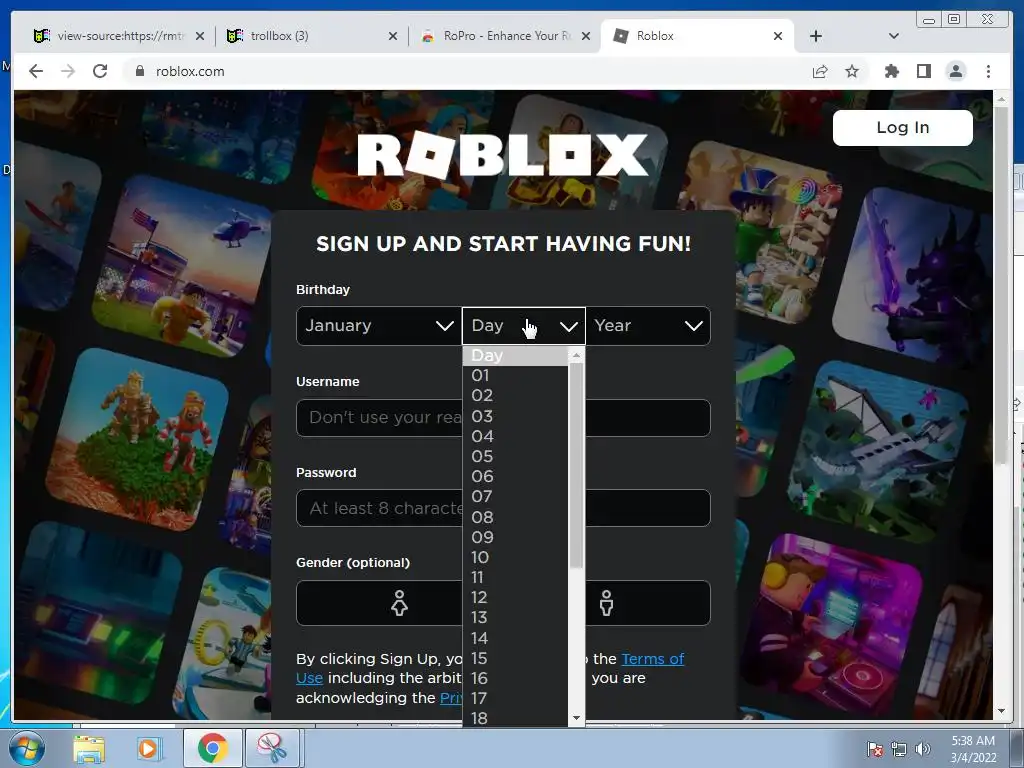Click the day list scroll-up arrow
Viewport: 1024px width, 768px height.
pyautogui.click(x=576, y=355)
